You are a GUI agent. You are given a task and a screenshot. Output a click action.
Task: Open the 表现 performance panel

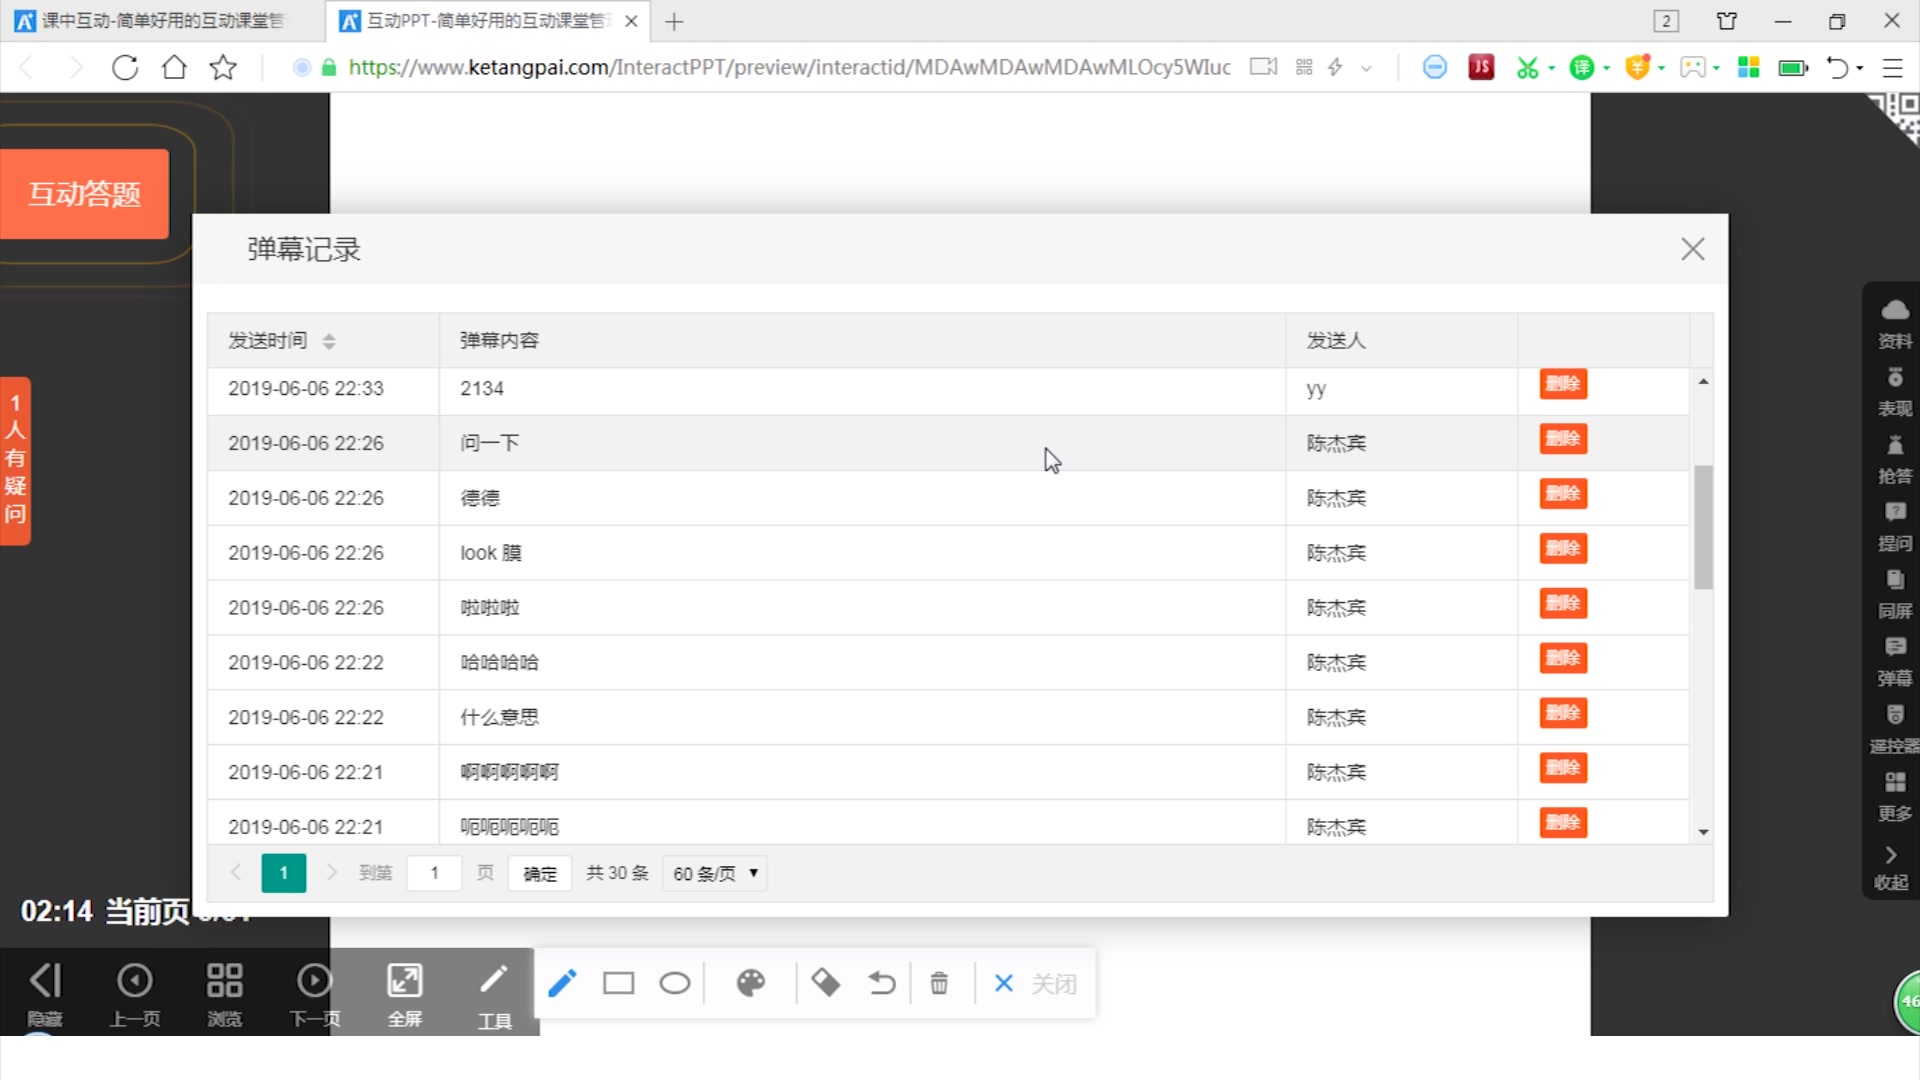pos(1895,393)
